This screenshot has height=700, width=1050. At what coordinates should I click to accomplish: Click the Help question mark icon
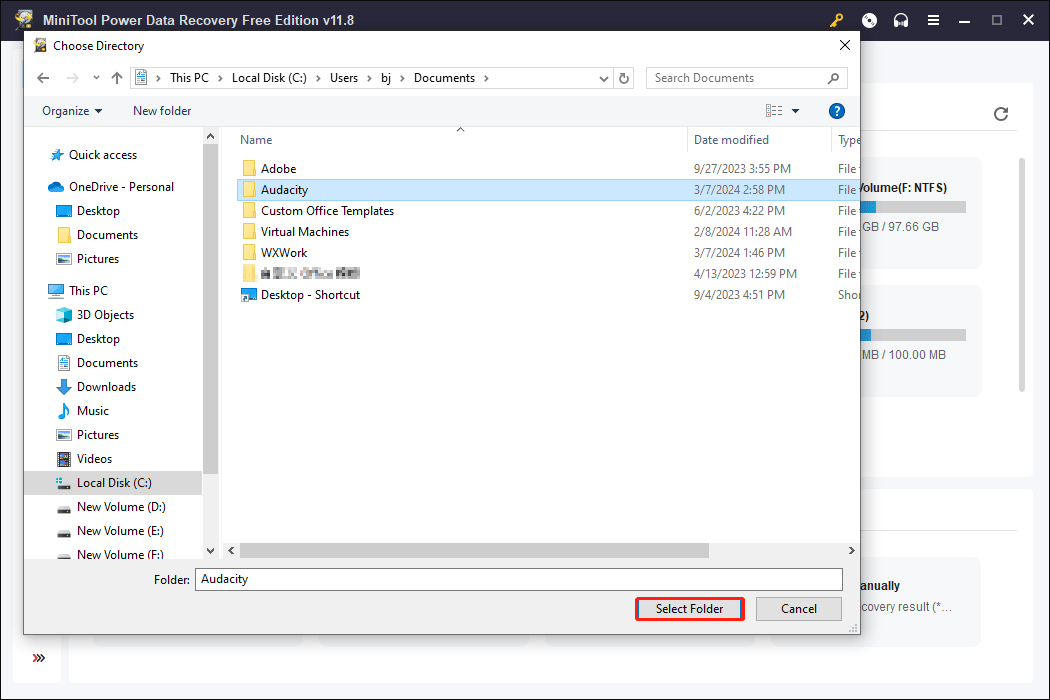[837, 111]
